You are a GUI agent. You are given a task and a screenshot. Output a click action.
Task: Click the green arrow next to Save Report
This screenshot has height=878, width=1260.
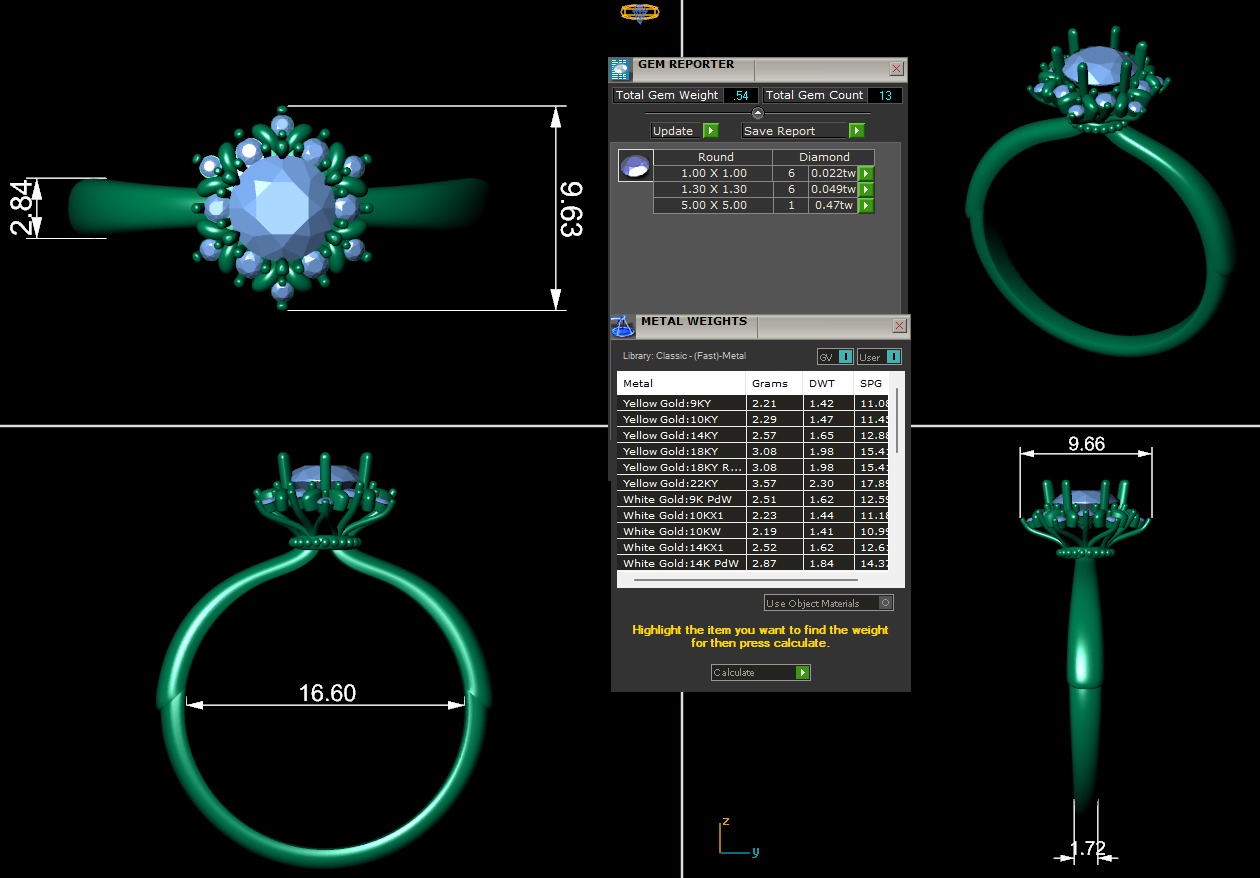(857, 130)
